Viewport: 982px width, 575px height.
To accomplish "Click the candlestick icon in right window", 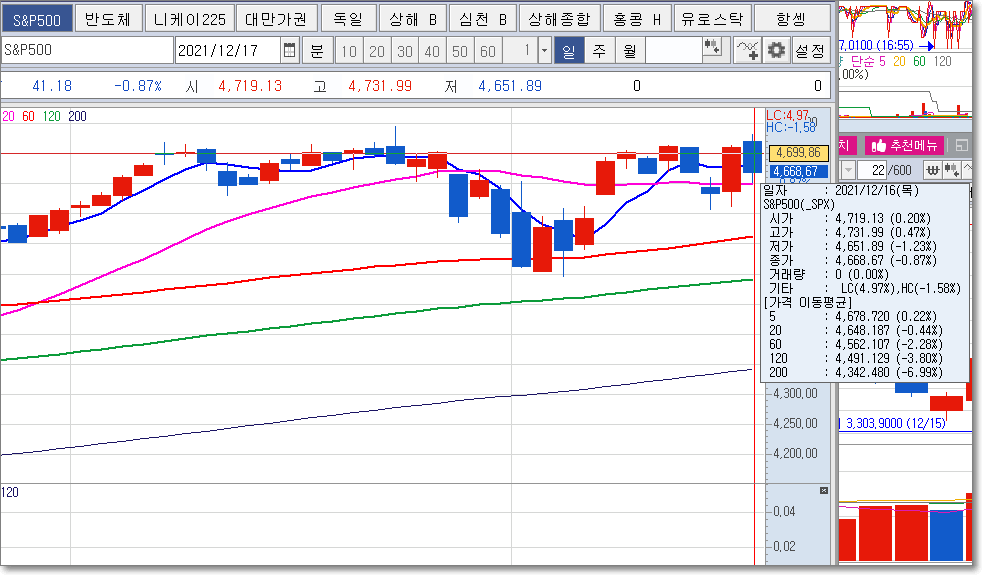I will (x=951, y=170).
